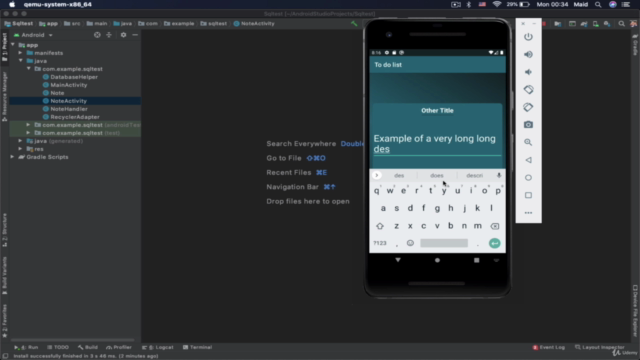Screen dimensions: 640x360
Task: Expand the res folder
Action: (20, 149)
